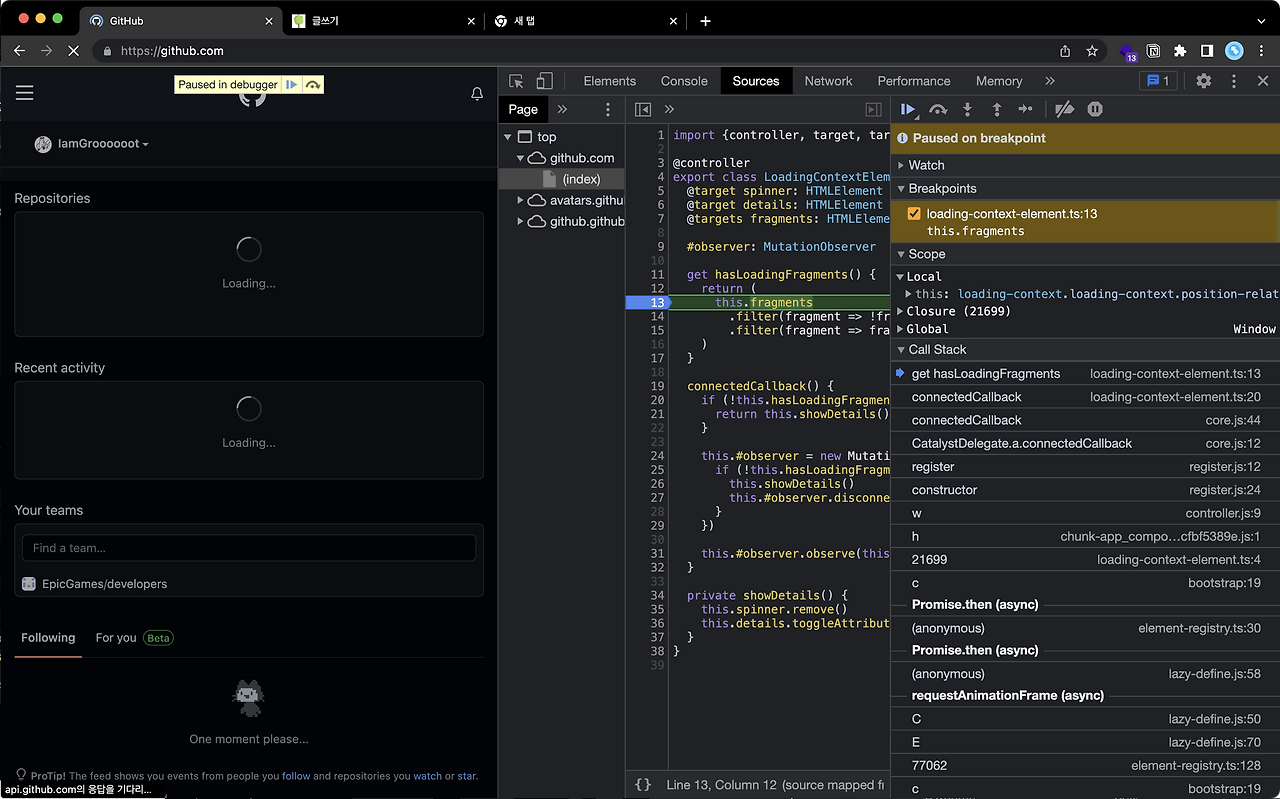The image size is (1280, 799).
Task: Pretty print source with braces icon
Action: coord(643,785)
